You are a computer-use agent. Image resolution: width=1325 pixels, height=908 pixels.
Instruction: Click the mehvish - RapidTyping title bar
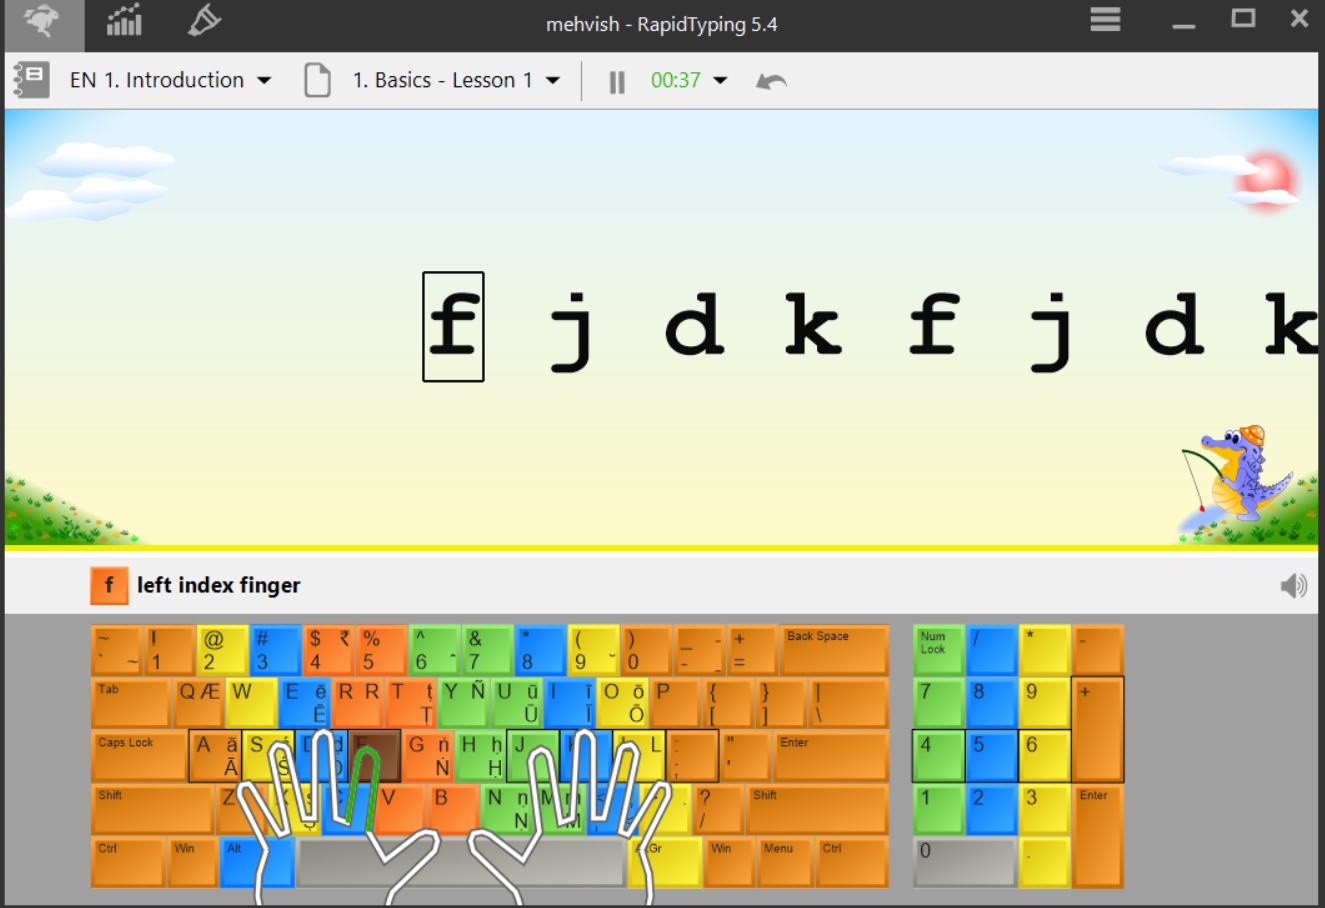tap(662, 24)
